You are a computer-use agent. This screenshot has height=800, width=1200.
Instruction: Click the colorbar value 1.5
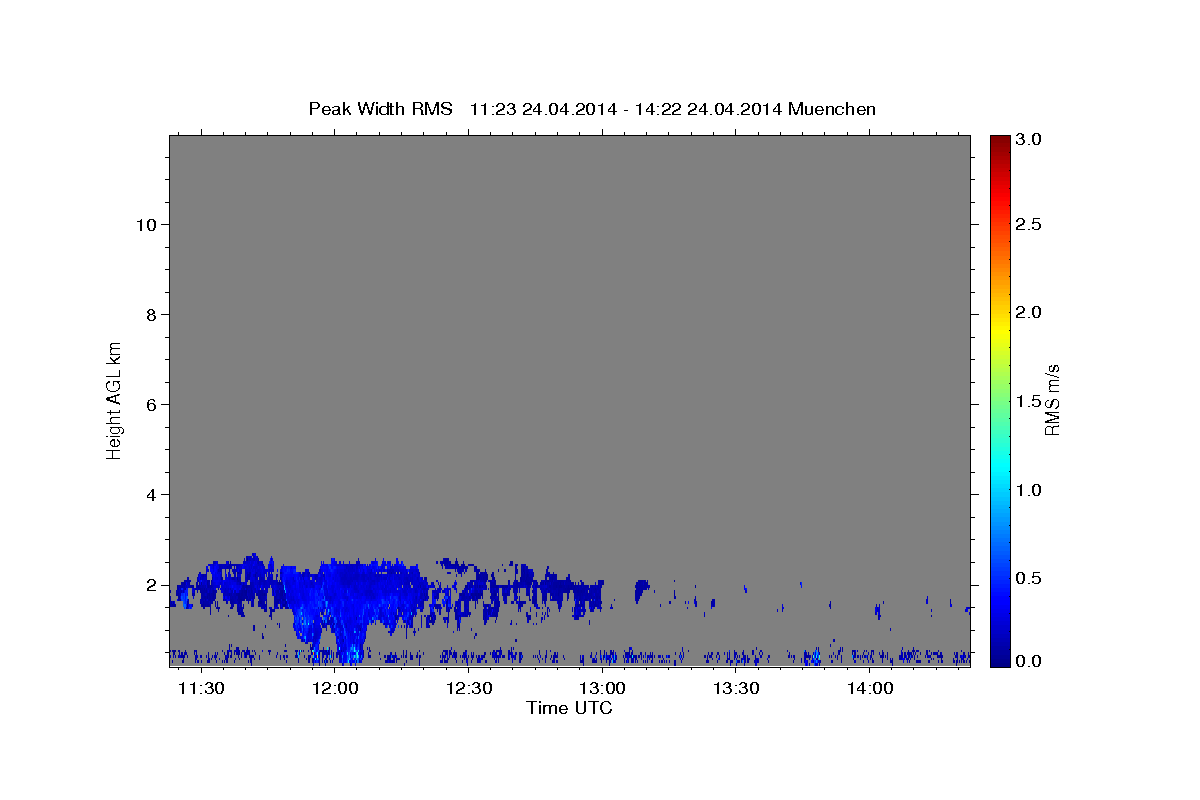point(1030,401)
